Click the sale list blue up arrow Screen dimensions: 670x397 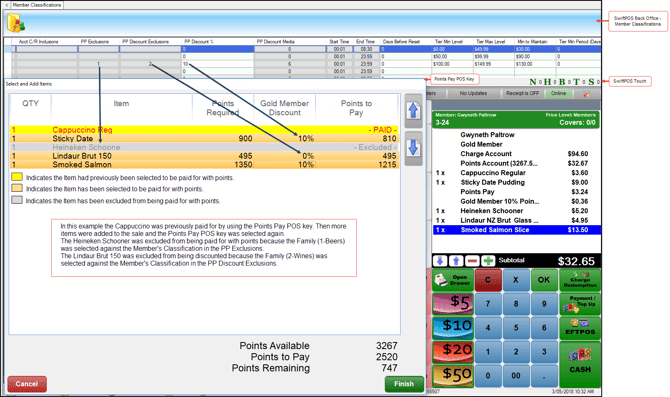tap(456, 261)
